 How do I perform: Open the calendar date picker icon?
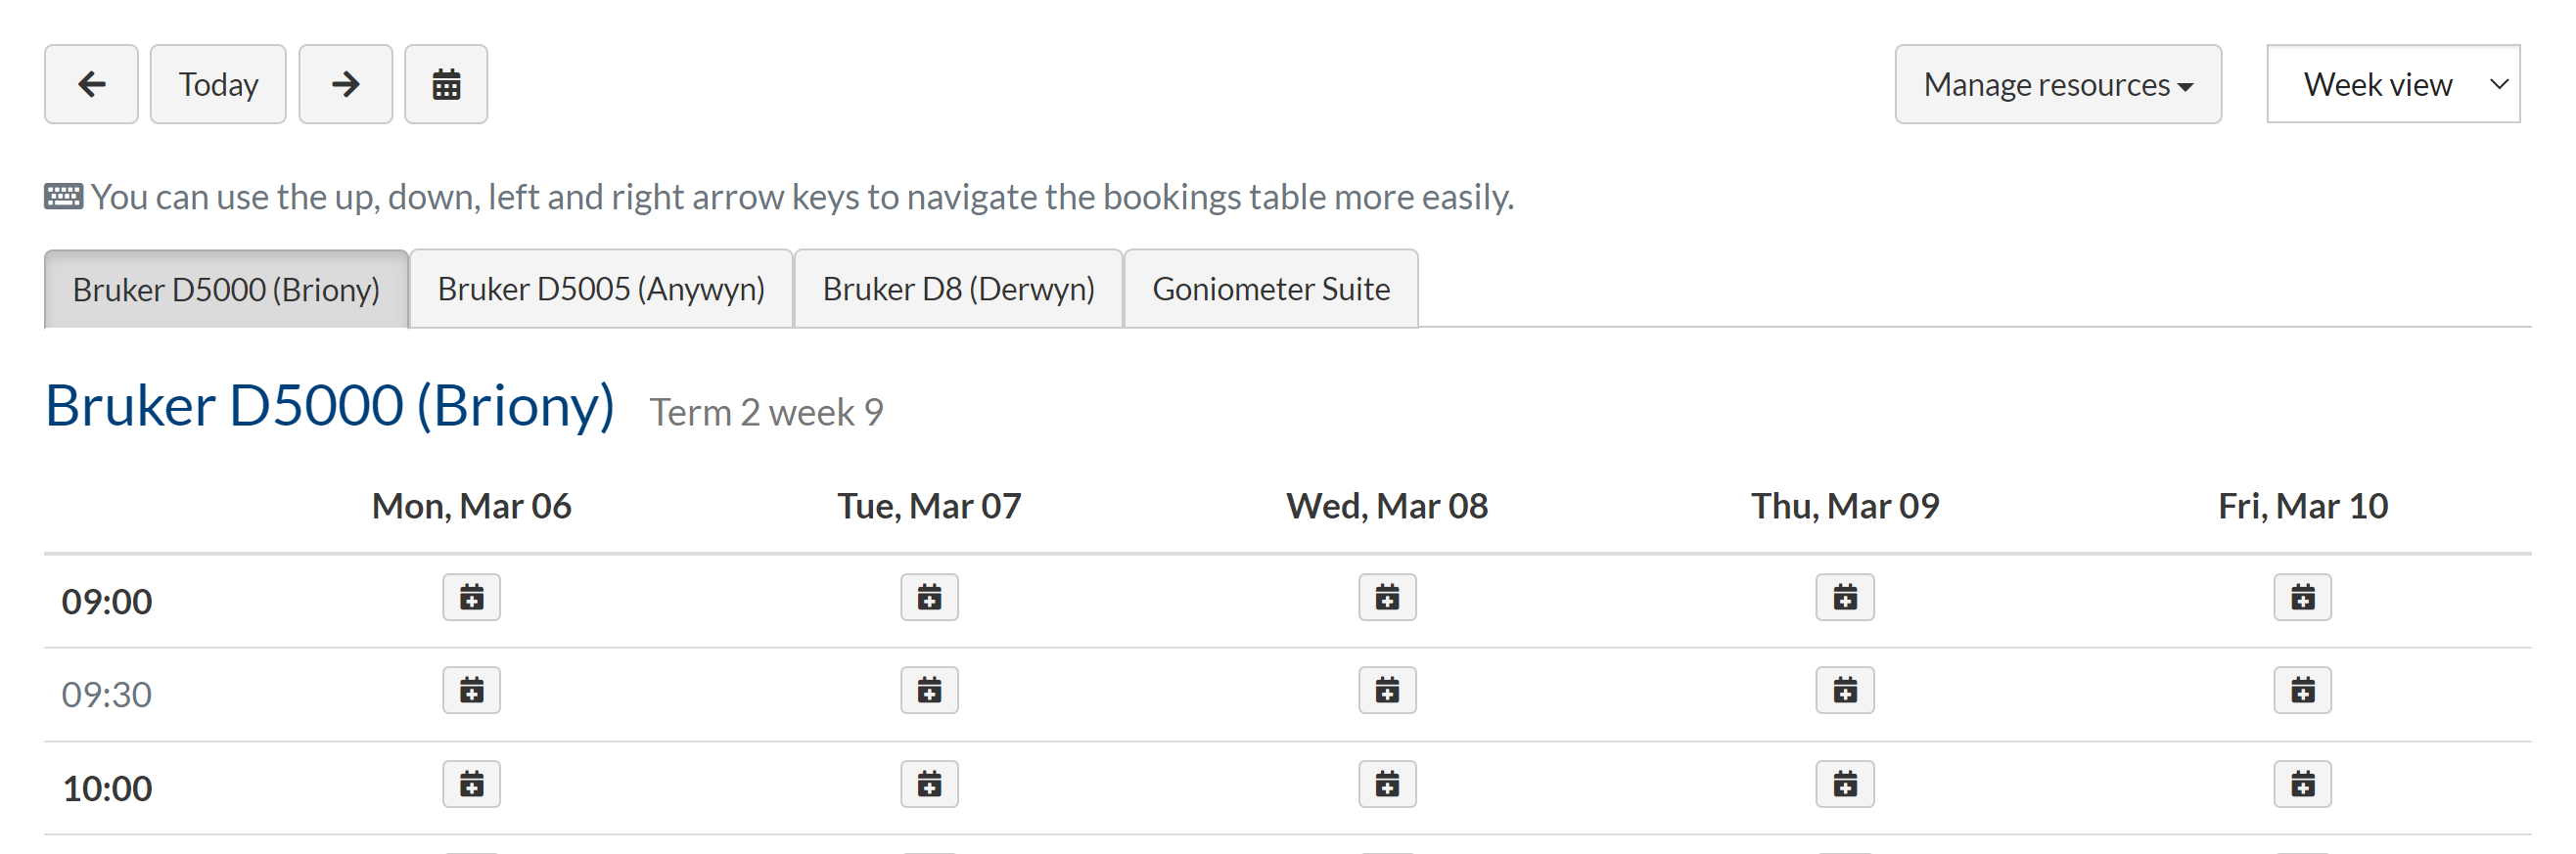[446, 84]
